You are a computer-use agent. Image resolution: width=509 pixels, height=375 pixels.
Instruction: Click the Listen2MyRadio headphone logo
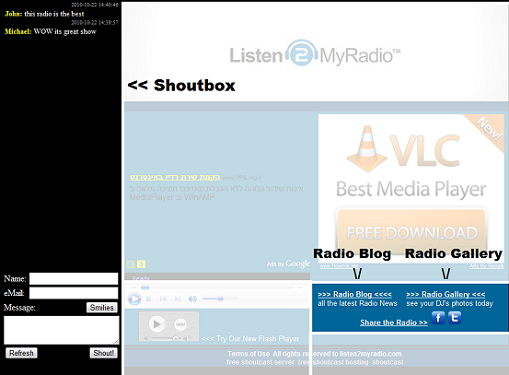click(301, 53)
